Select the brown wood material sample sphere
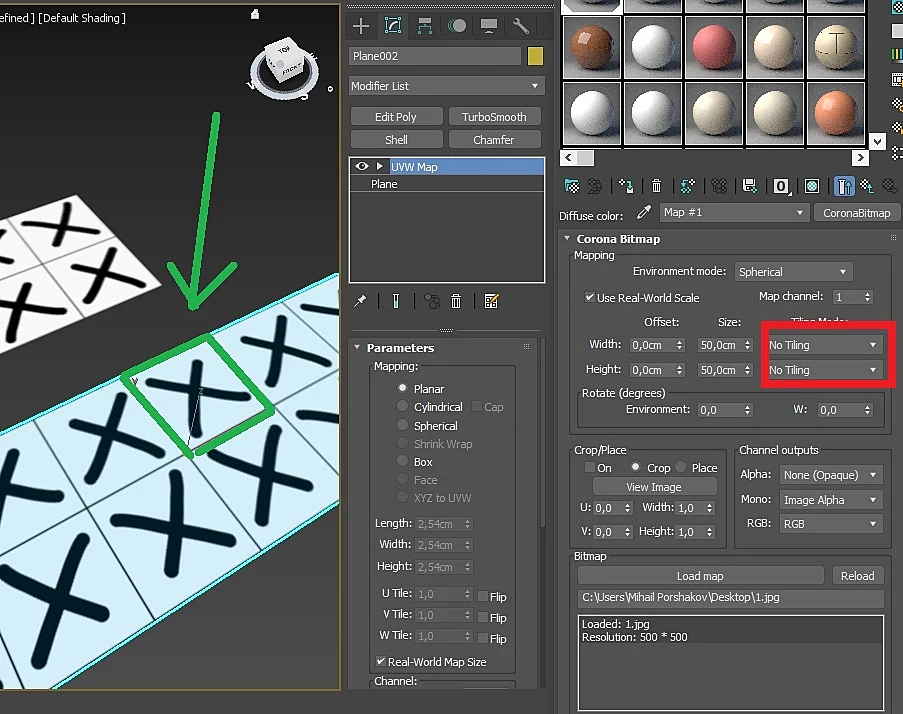Image resolution: width=903 pixels, height=714 pixels. (592, 47)
